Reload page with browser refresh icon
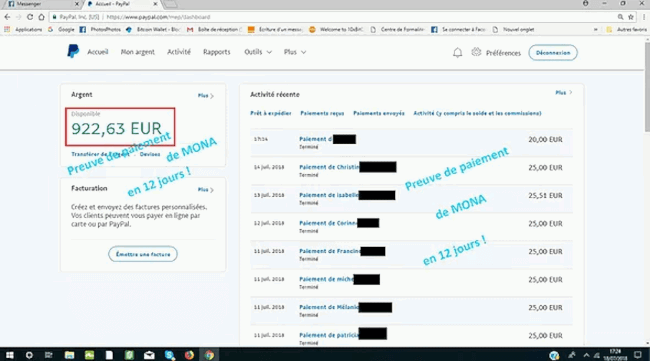 [x=29, y=17]
